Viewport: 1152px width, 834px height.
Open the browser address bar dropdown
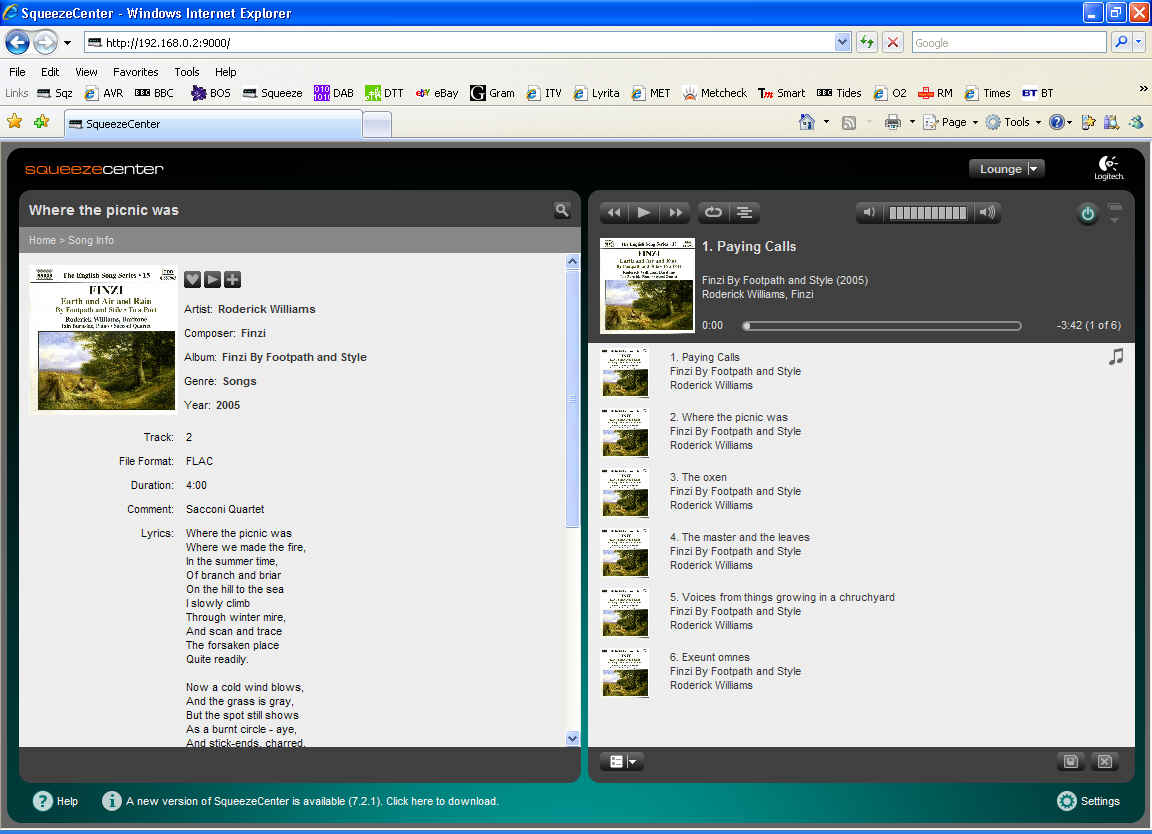click(842, 42)
